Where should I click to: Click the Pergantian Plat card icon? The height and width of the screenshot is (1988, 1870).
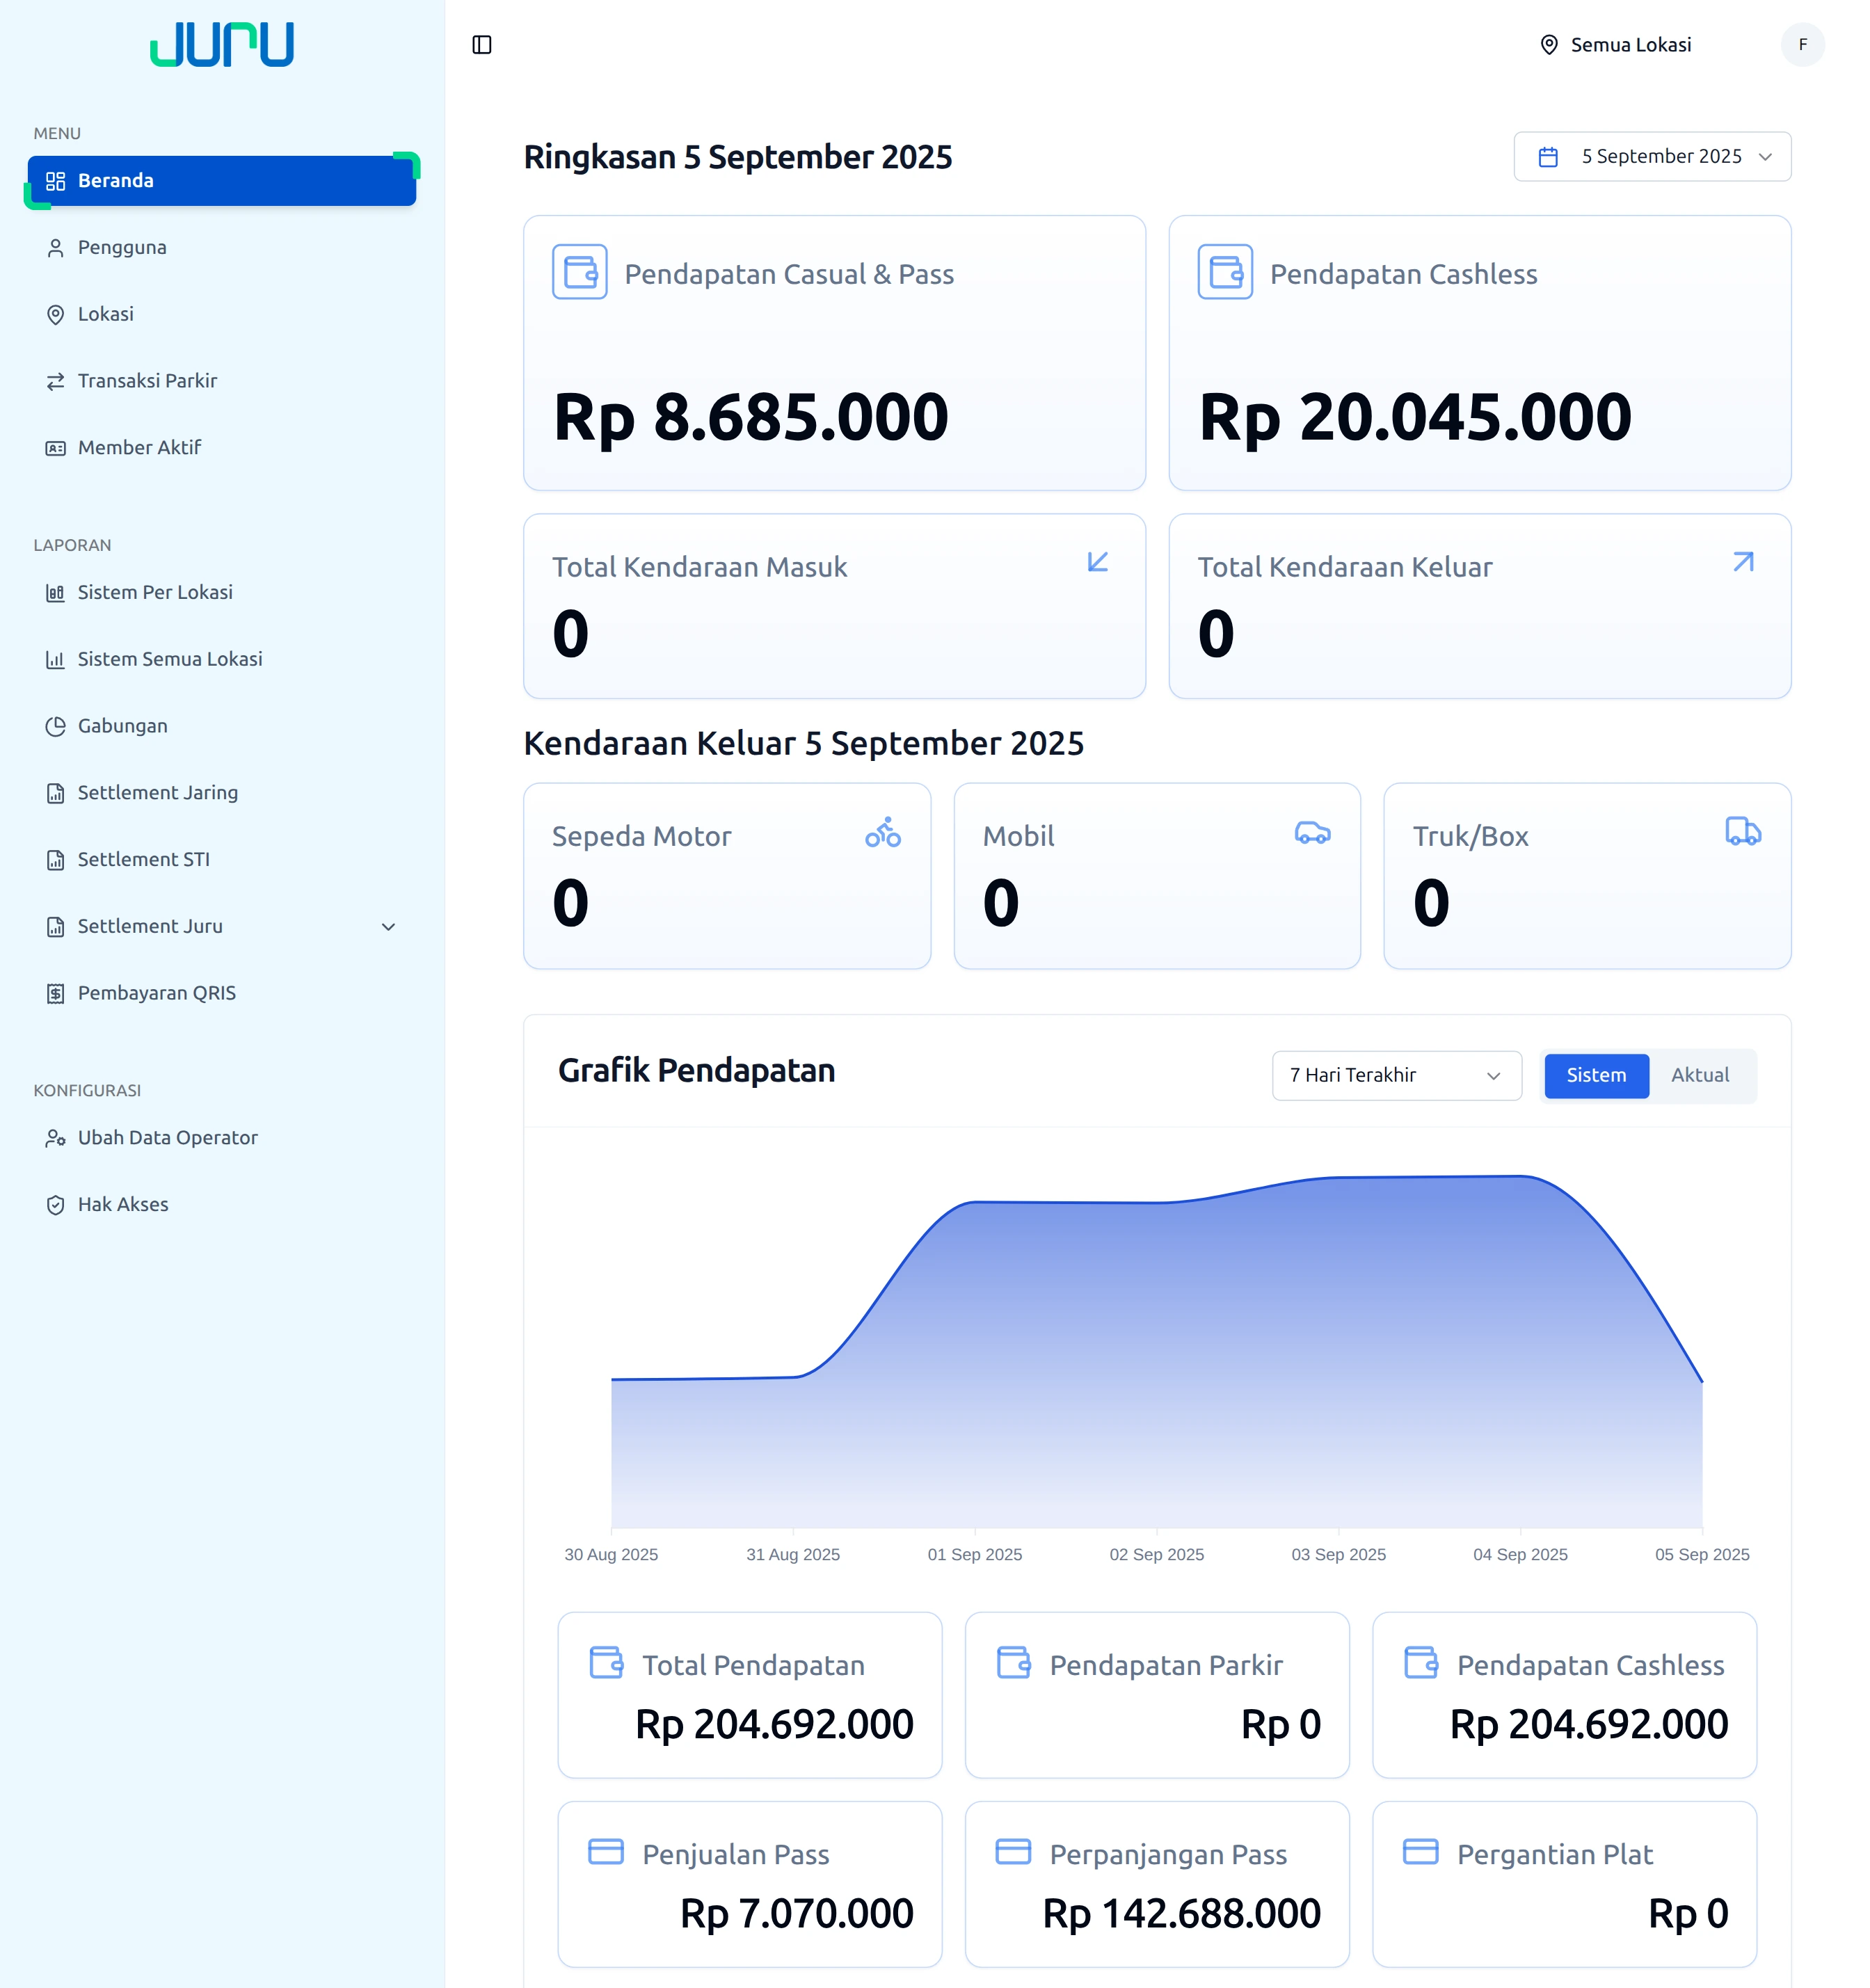pyautogui.click(x=1420, y=1851)
